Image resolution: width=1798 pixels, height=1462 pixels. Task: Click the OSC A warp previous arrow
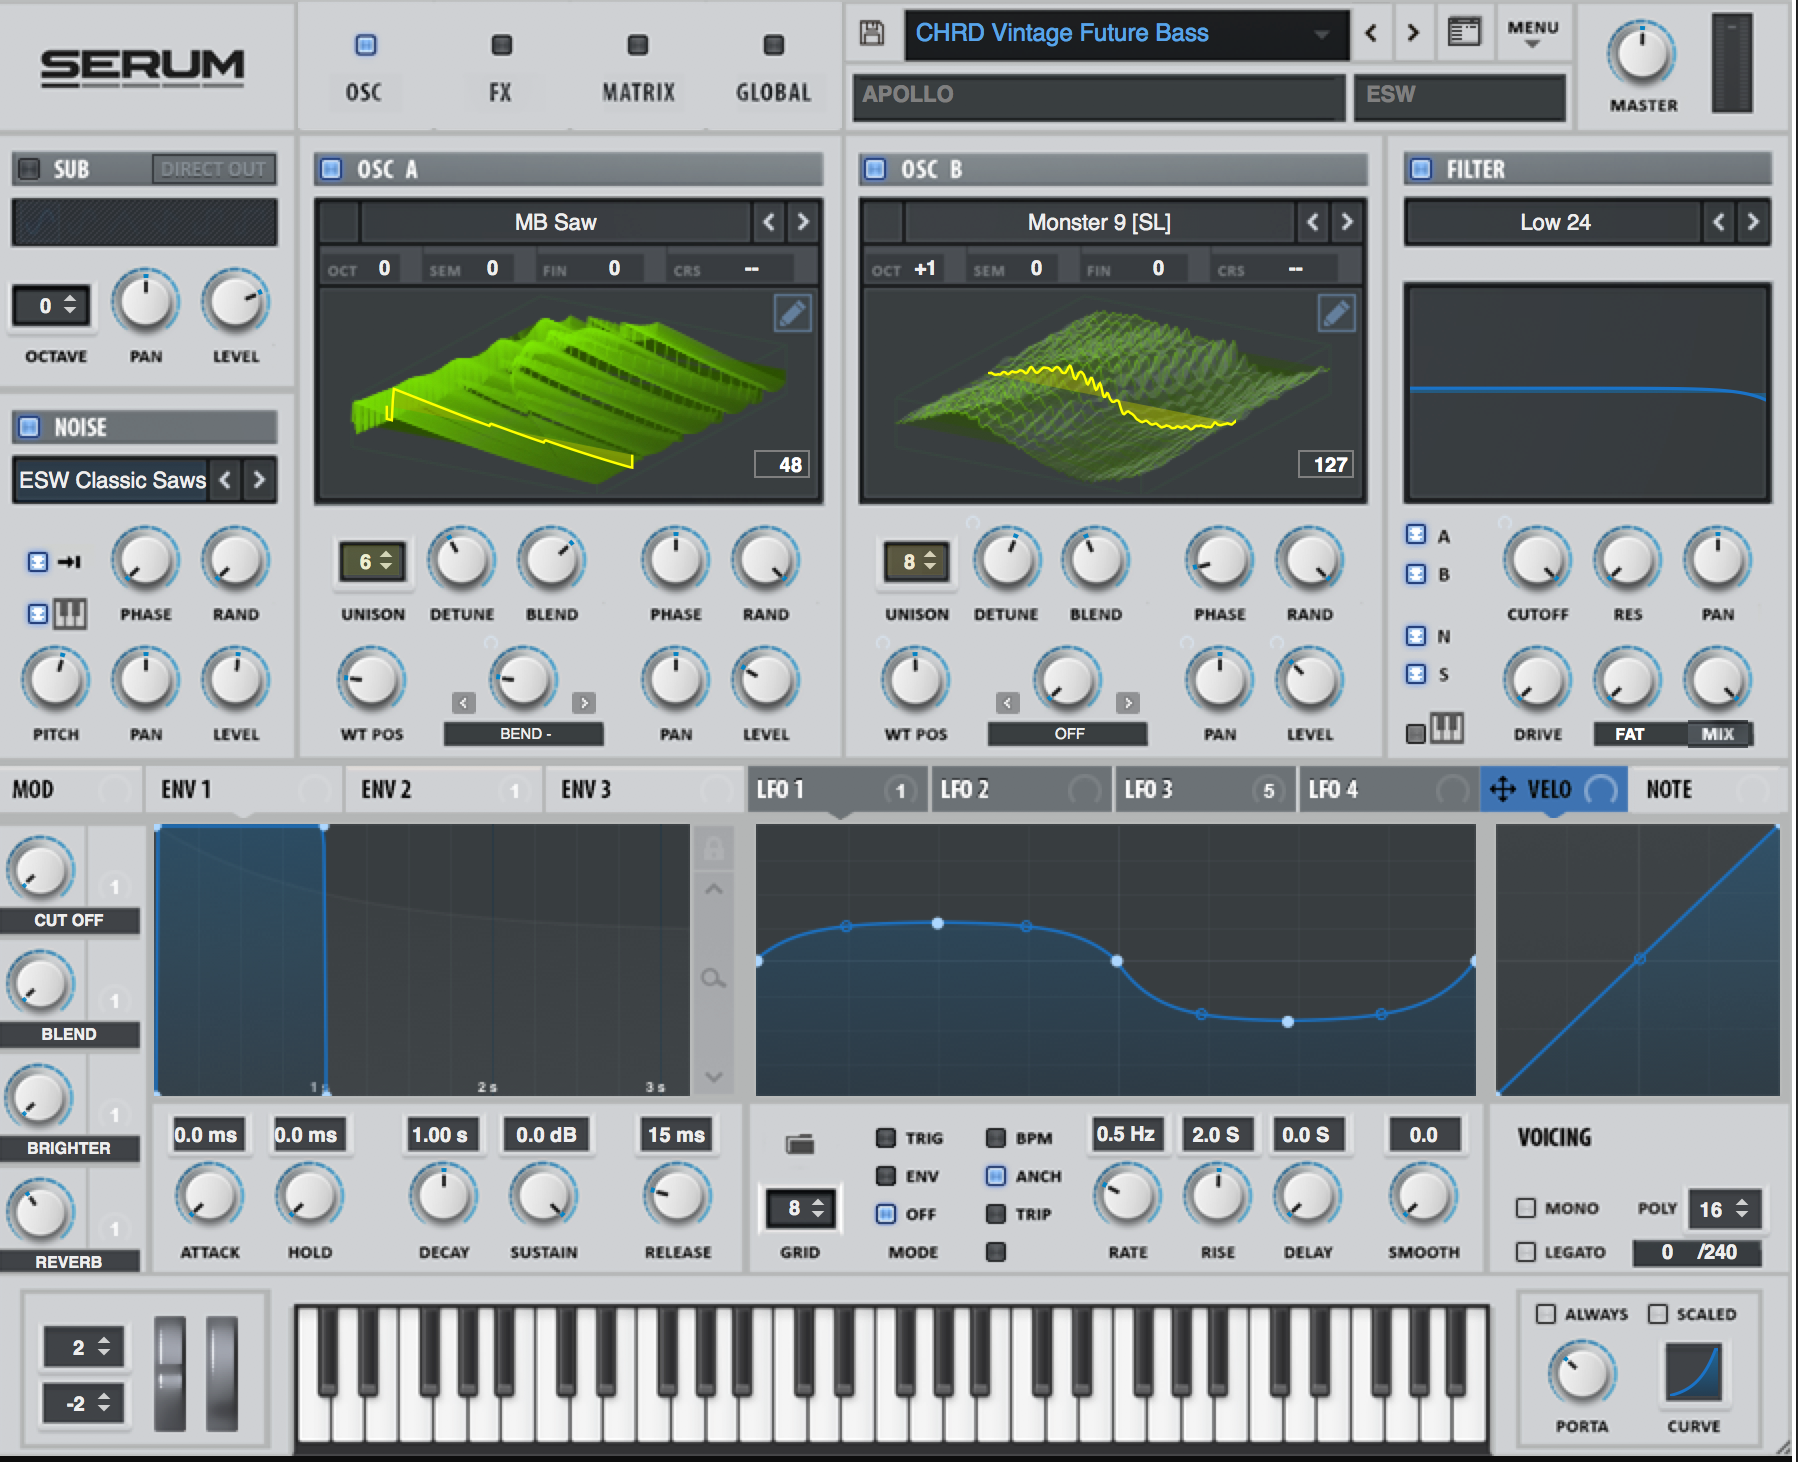click(463, 703)
